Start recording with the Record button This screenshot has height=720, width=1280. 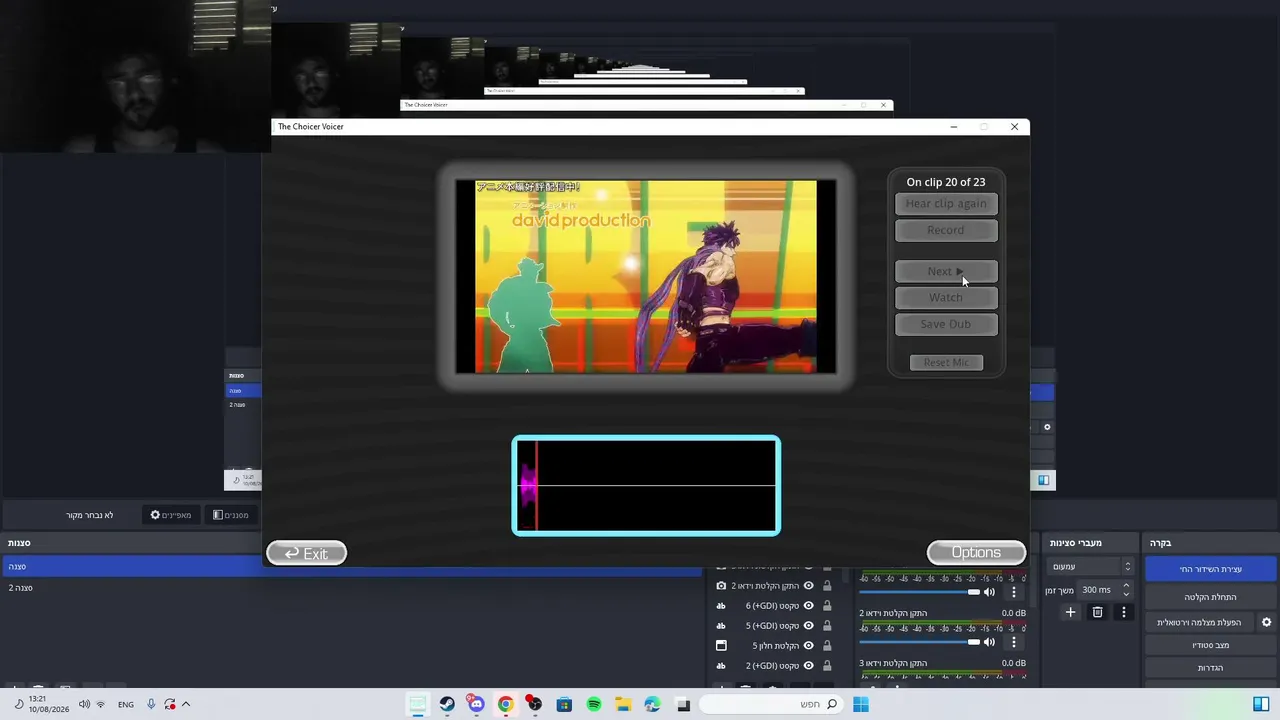(946, 231)
